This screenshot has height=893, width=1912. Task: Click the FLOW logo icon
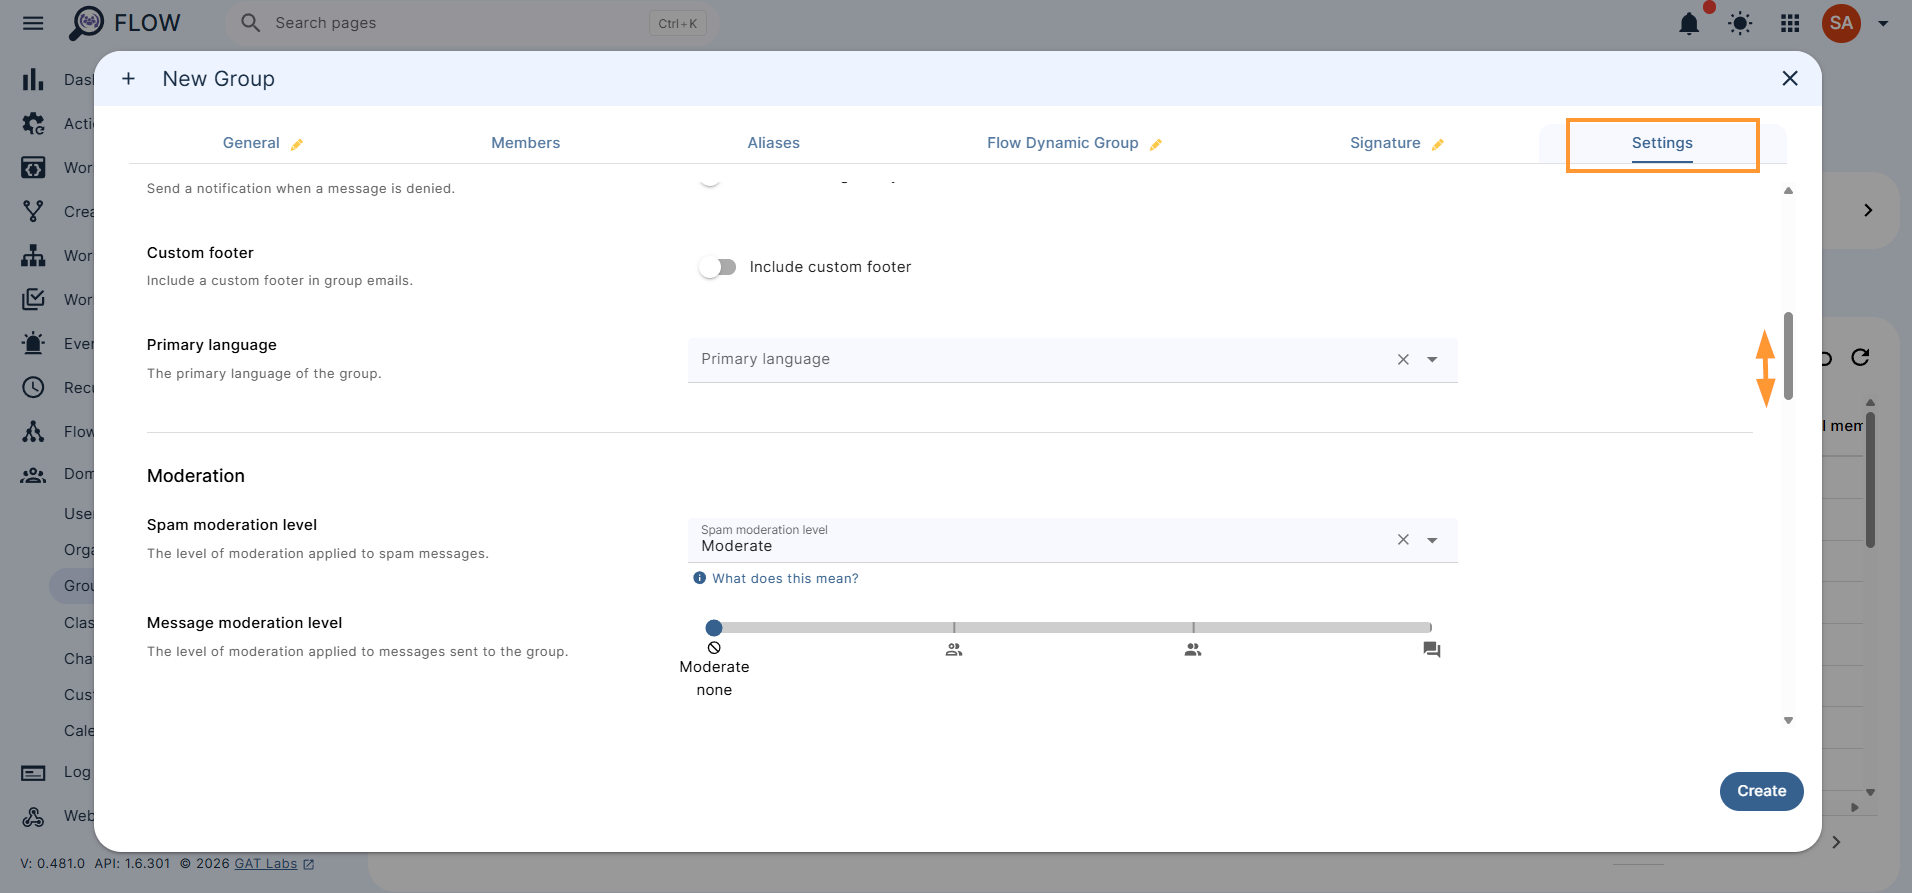tap(86, 23)
